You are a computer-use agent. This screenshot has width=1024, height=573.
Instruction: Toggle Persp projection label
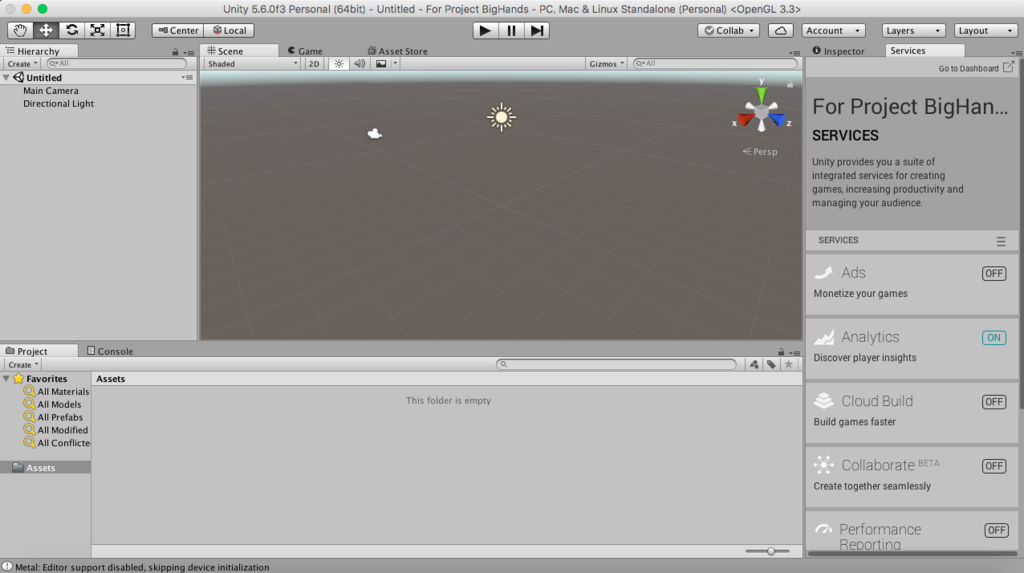pos(760,152)
